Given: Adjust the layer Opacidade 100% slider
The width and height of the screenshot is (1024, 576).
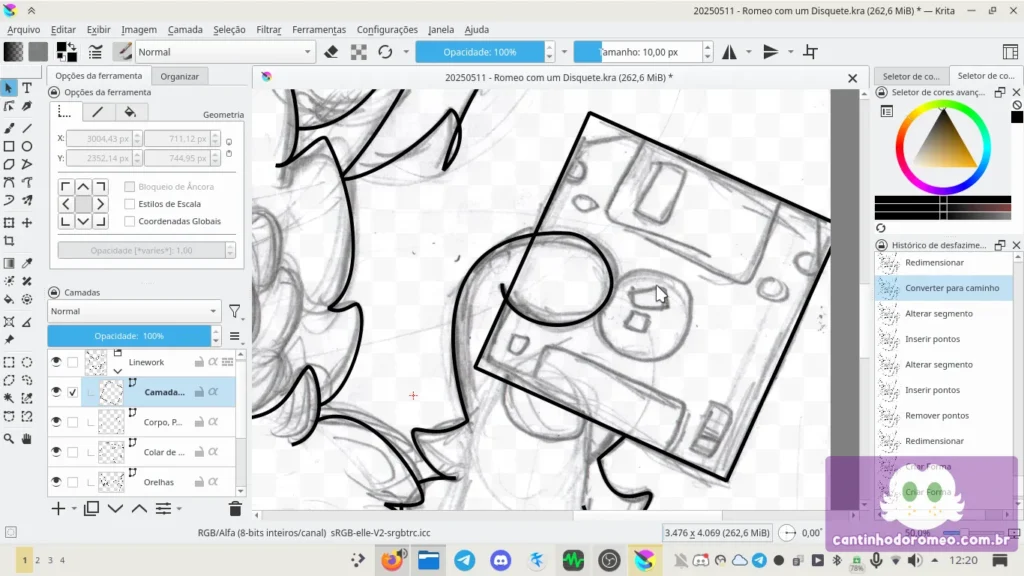Looking at the screenshot, I should [129, 336].
